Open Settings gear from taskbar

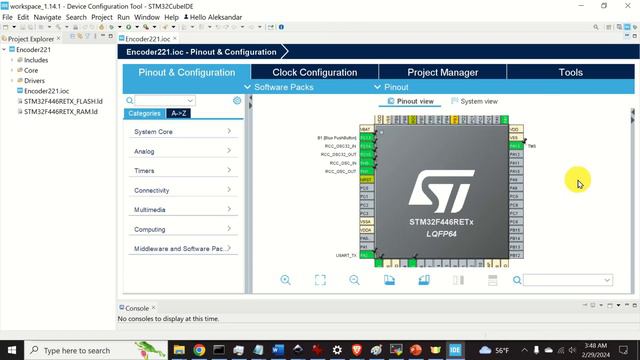pyautogui.click(x=337, y=350)
